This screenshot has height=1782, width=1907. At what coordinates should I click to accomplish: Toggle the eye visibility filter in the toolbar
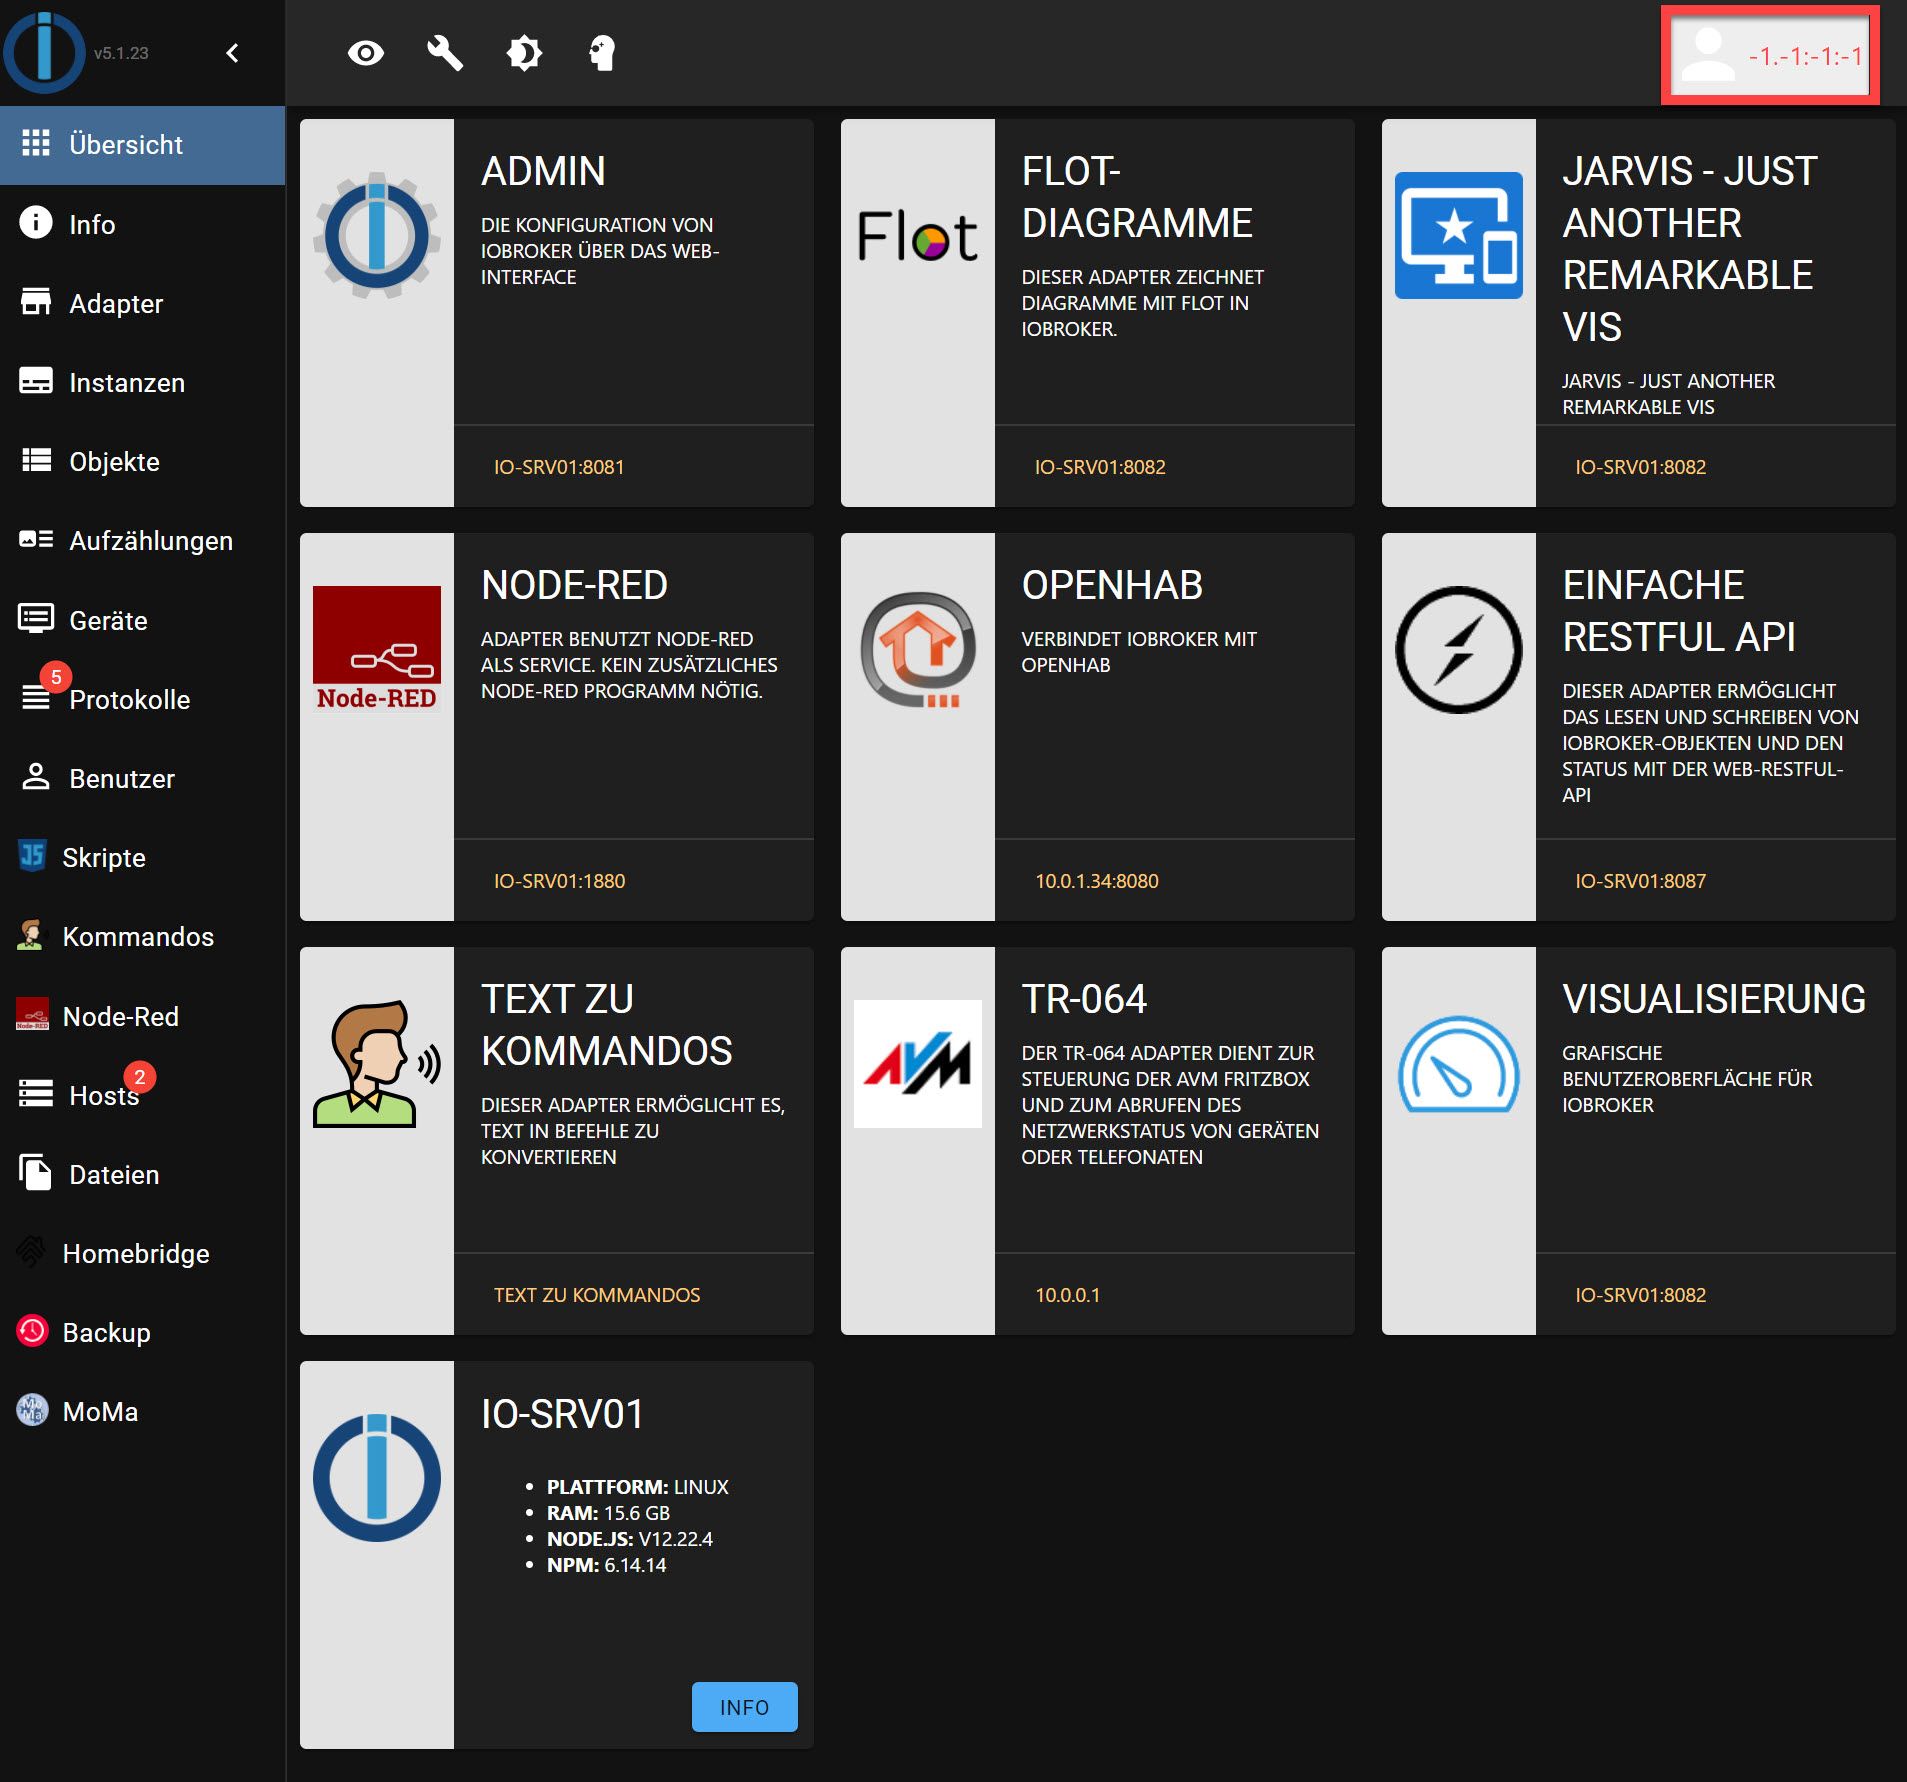point(366,53)
